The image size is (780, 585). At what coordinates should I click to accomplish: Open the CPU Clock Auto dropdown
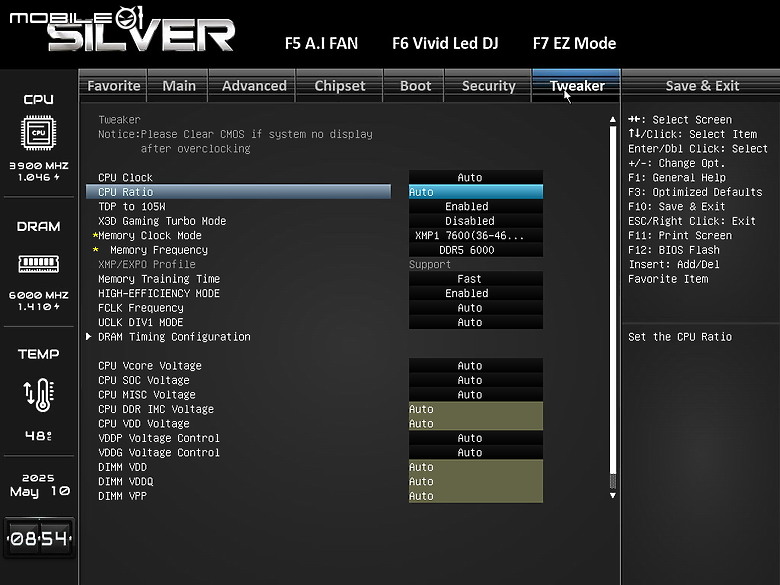(x=476, y=178)
